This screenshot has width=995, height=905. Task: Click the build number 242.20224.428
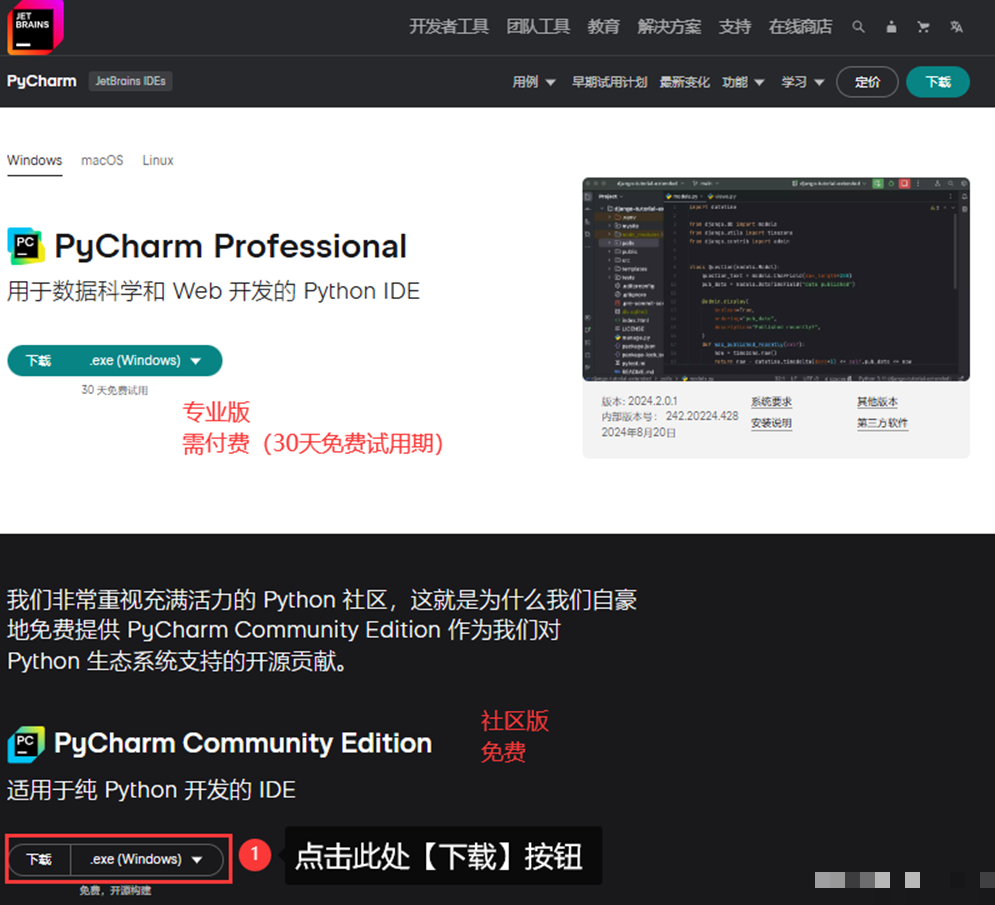[x=702, y=416]
